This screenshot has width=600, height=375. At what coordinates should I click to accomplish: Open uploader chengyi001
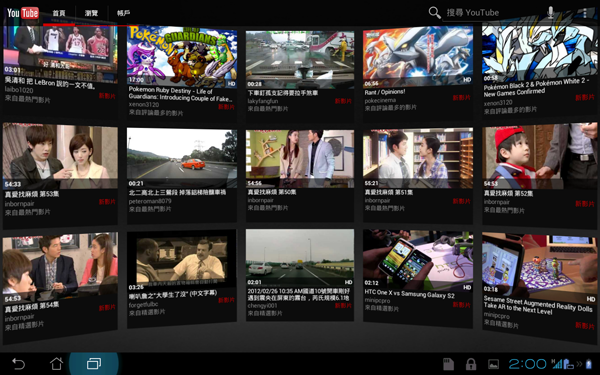click(261, 306)
